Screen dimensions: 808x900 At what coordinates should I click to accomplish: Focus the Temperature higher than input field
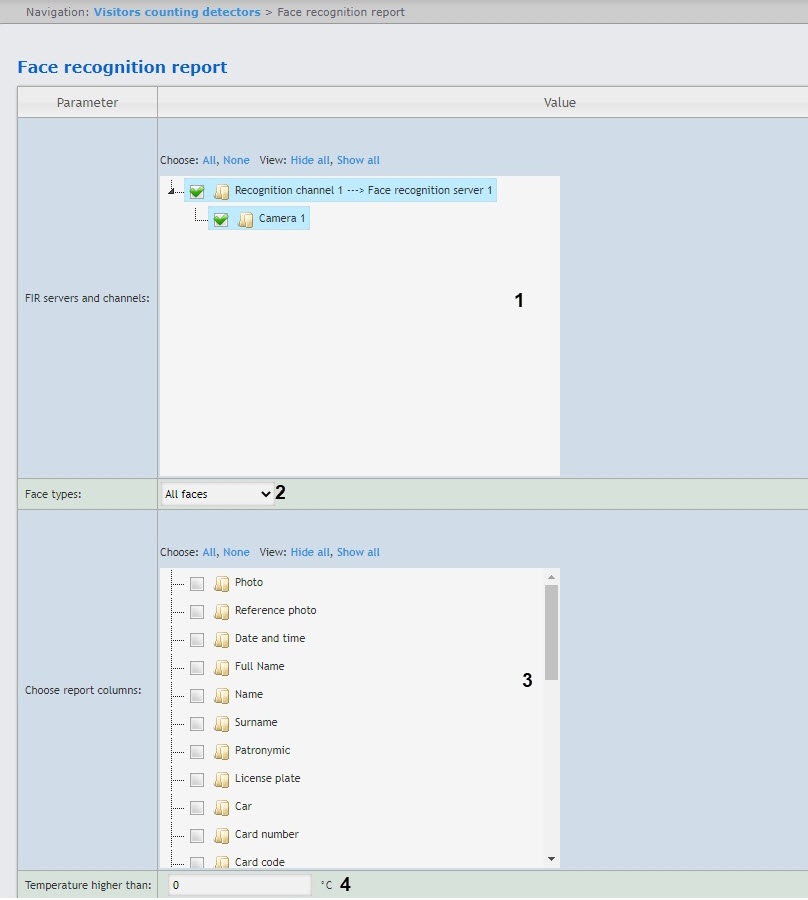(240, 885)
